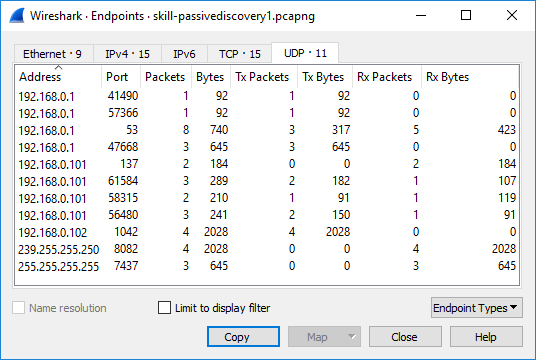536x360 pixels.
Task: Minimize the Endpoints window
Action: (421, 15)
